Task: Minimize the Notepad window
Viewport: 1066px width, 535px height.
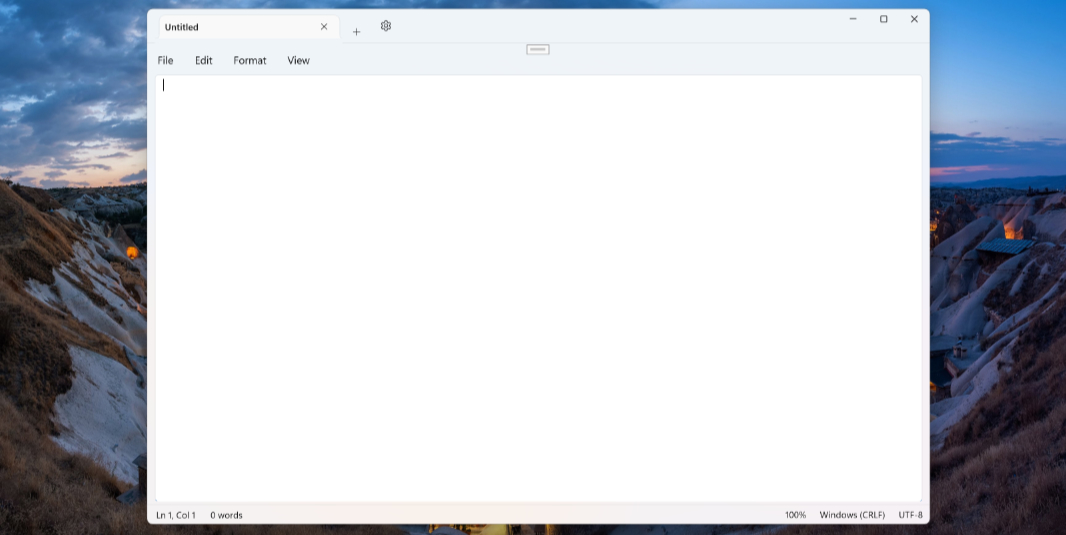Action: click(853, 19)
